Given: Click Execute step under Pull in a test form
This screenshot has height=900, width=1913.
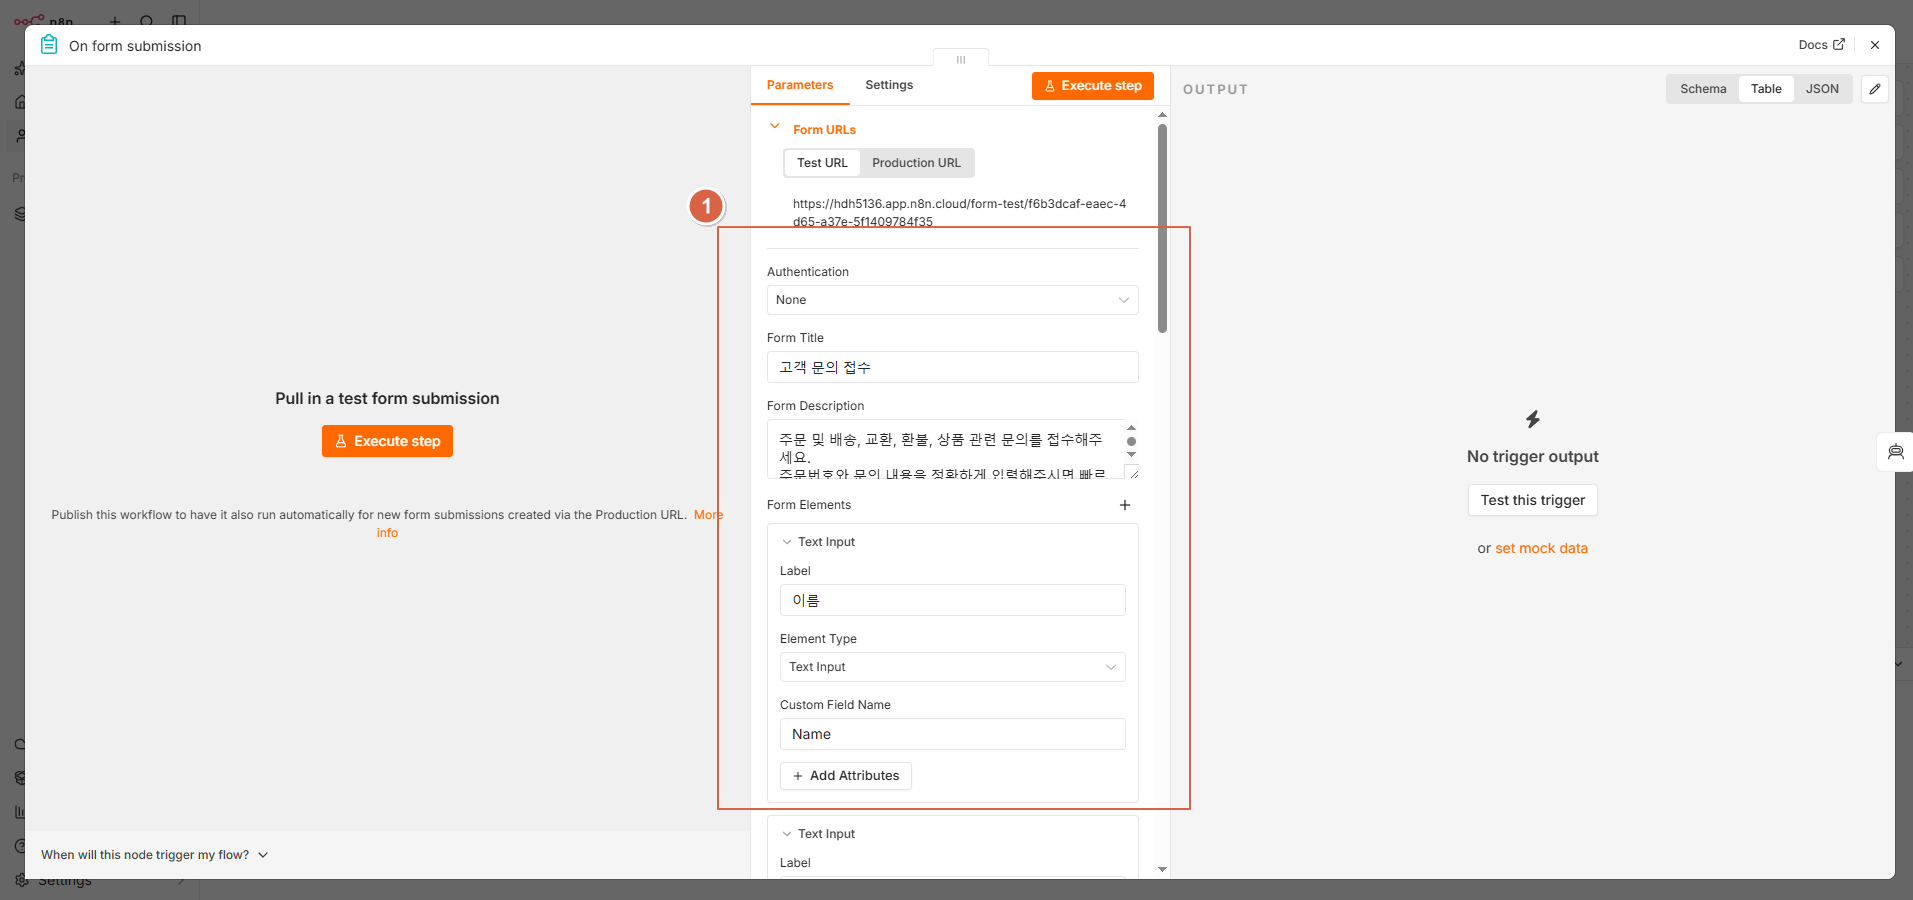Looking at the screenshot, I should pos(387,441).
